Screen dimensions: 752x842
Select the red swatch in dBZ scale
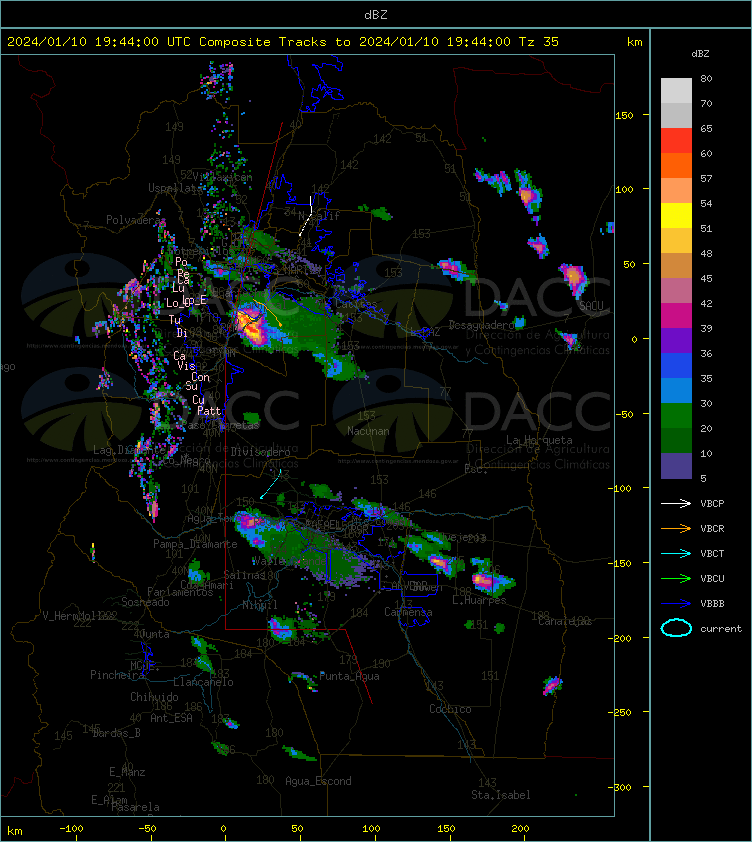676,141
